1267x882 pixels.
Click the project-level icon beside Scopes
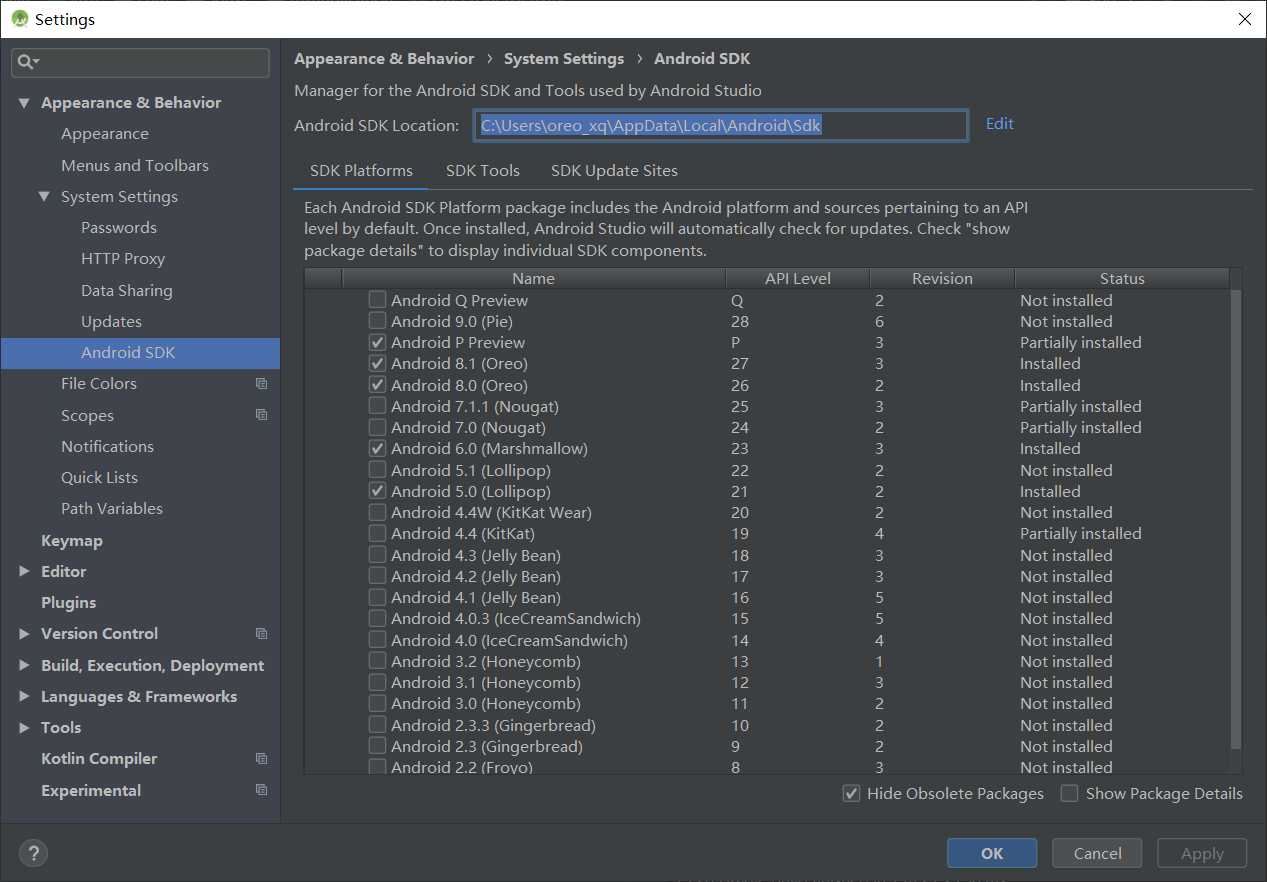click(261, 415)
